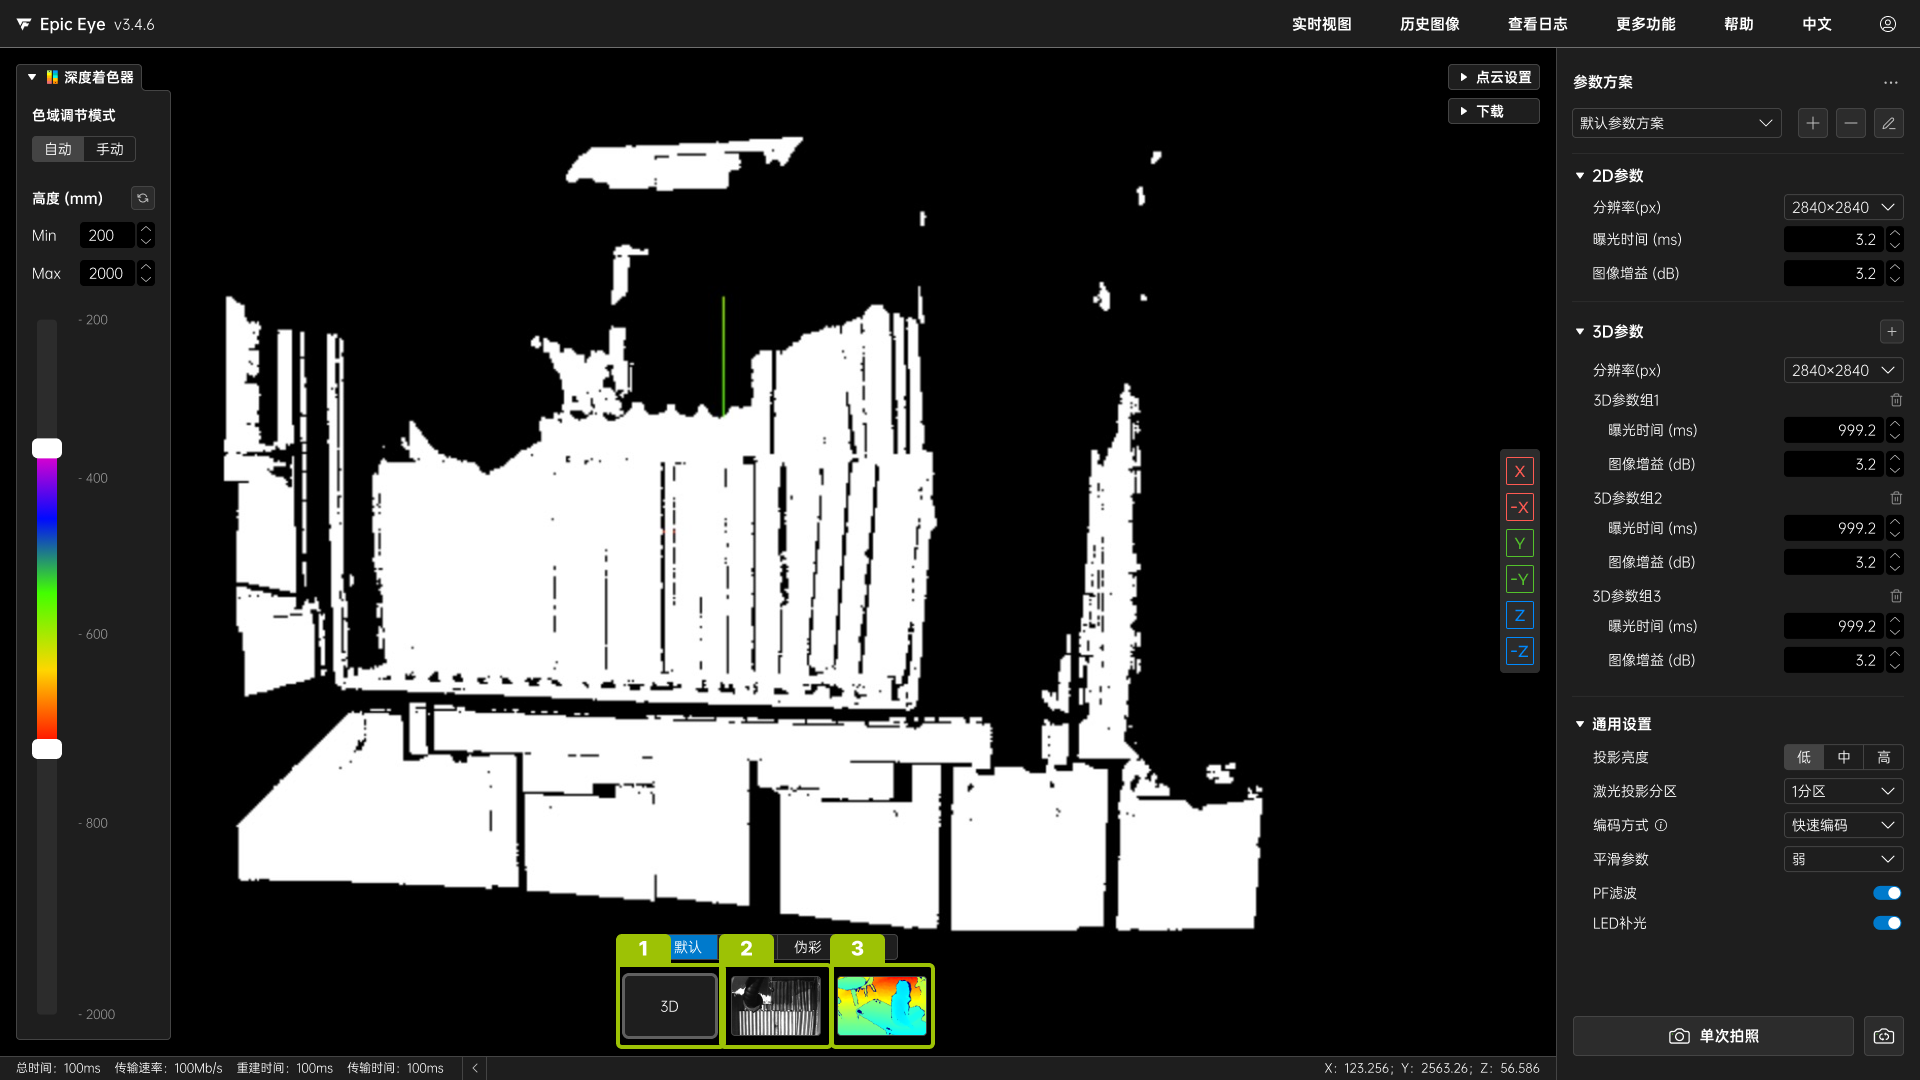Click the upper depth color slider handle

point(47,448)
